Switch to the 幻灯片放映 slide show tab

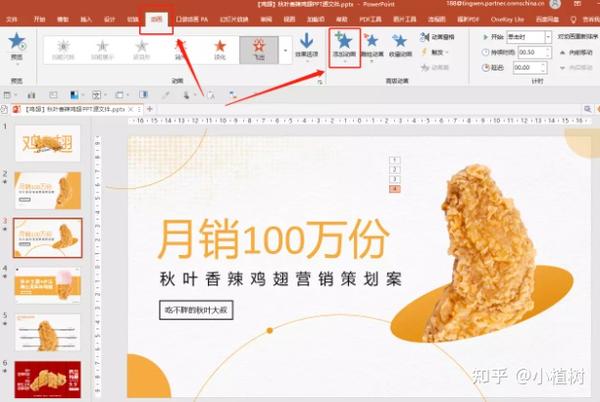tap(234, 19)
